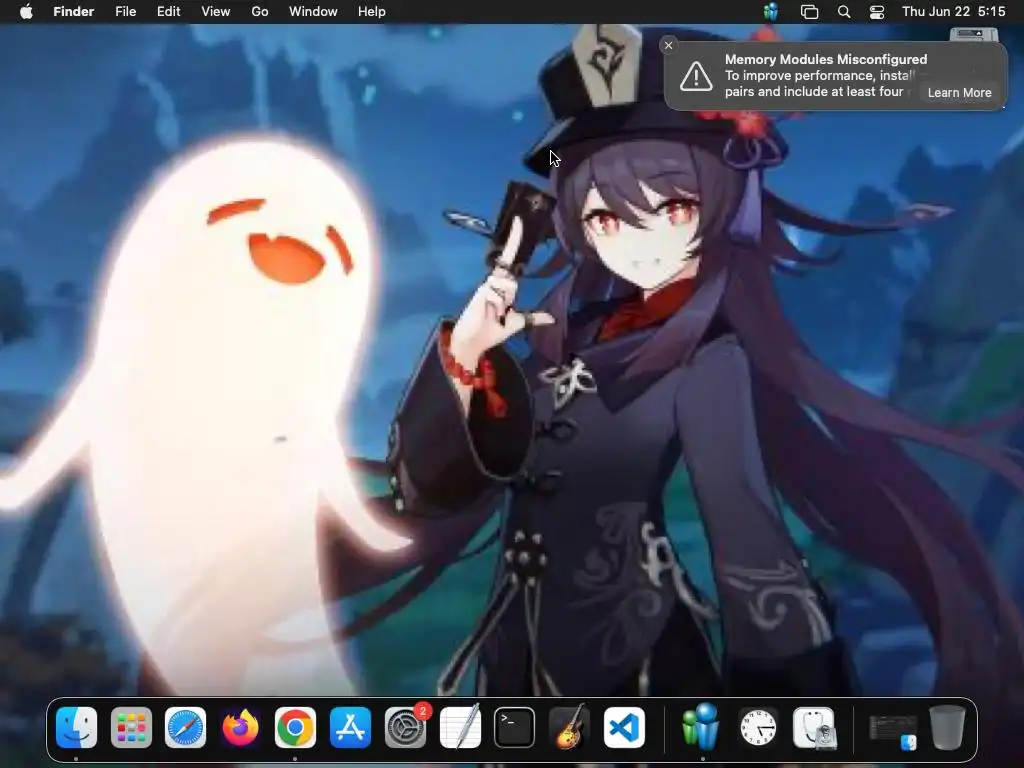Viewport: 1024px width, 768px height.
Task: Launch TextEdit from the Dock
Action: 460,728
